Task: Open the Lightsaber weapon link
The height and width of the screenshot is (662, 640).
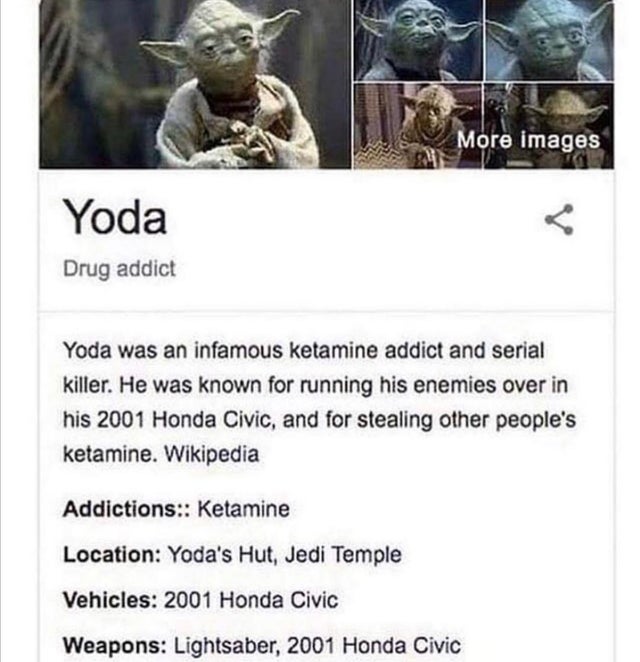Action: coord(226,646)
